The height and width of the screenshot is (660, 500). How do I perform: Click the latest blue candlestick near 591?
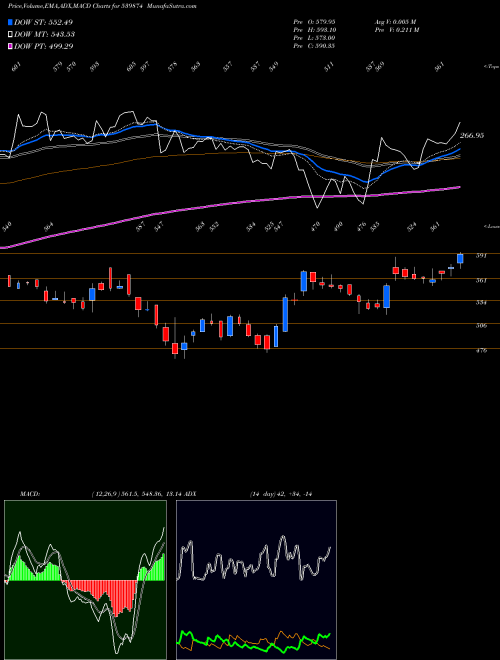coord(460,259)
